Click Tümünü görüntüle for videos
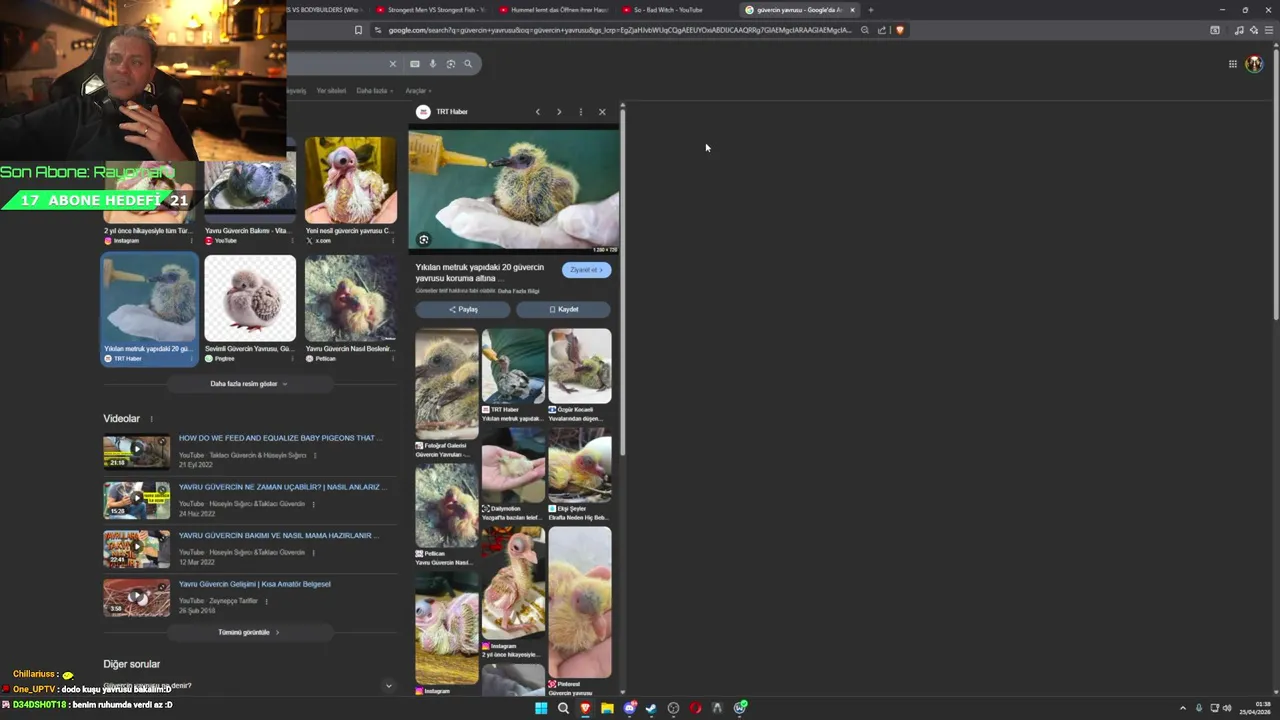1280x720 pixels. 249,633
